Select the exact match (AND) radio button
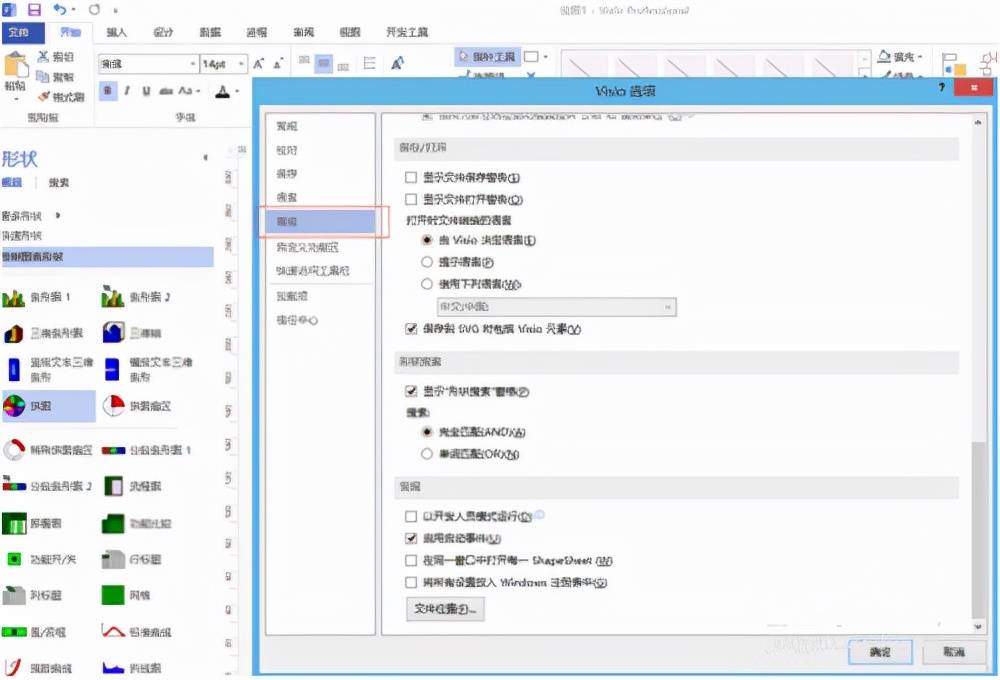Screen dimensions: 1000x680 coord(427,432)
